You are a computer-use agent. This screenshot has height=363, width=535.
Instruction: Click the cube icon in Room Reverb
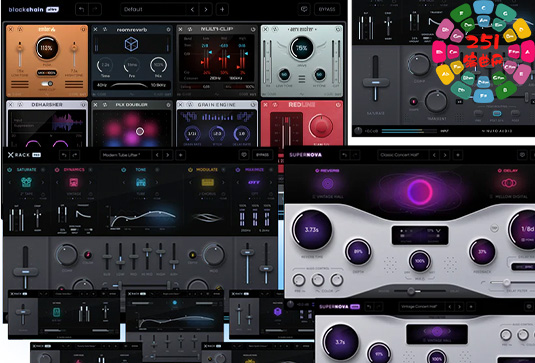pos(131,44)
